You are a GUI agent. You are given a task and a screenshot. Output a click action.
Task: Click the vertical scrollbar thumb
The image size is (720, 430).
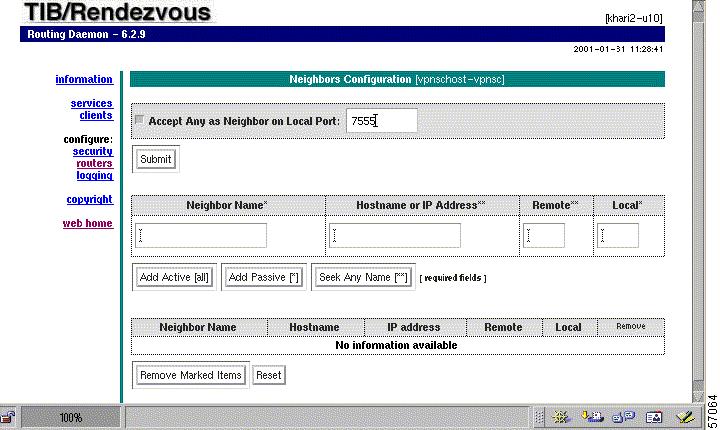698,202
